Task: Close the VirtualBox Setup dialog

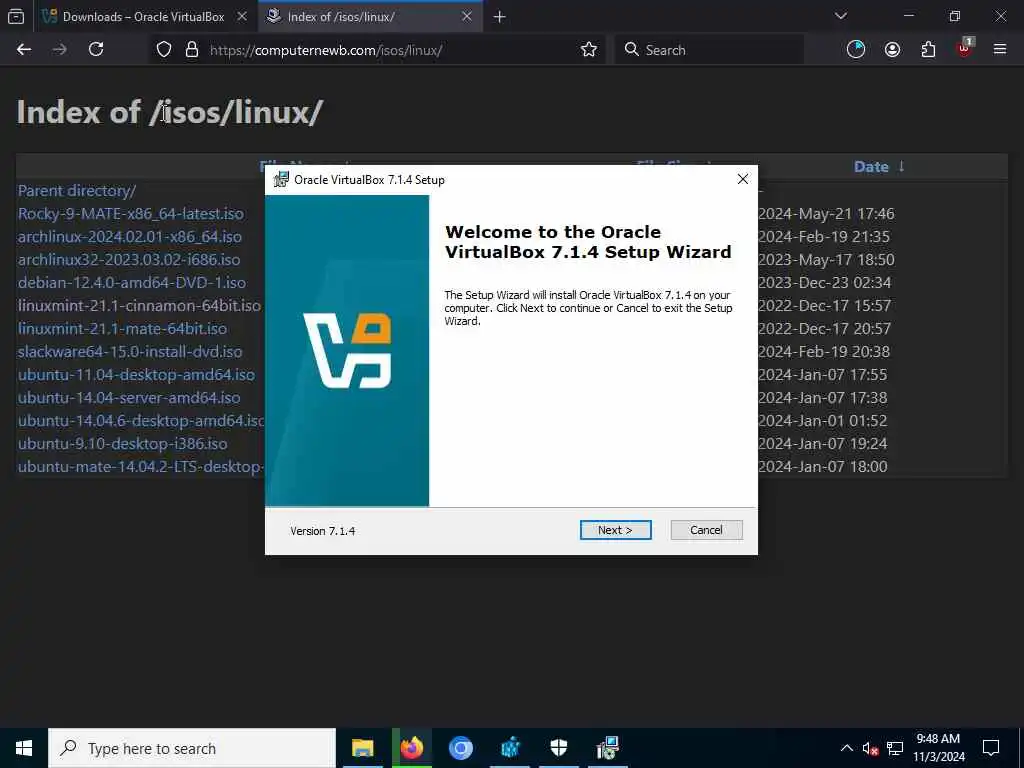Action: [x=743, y=179]
